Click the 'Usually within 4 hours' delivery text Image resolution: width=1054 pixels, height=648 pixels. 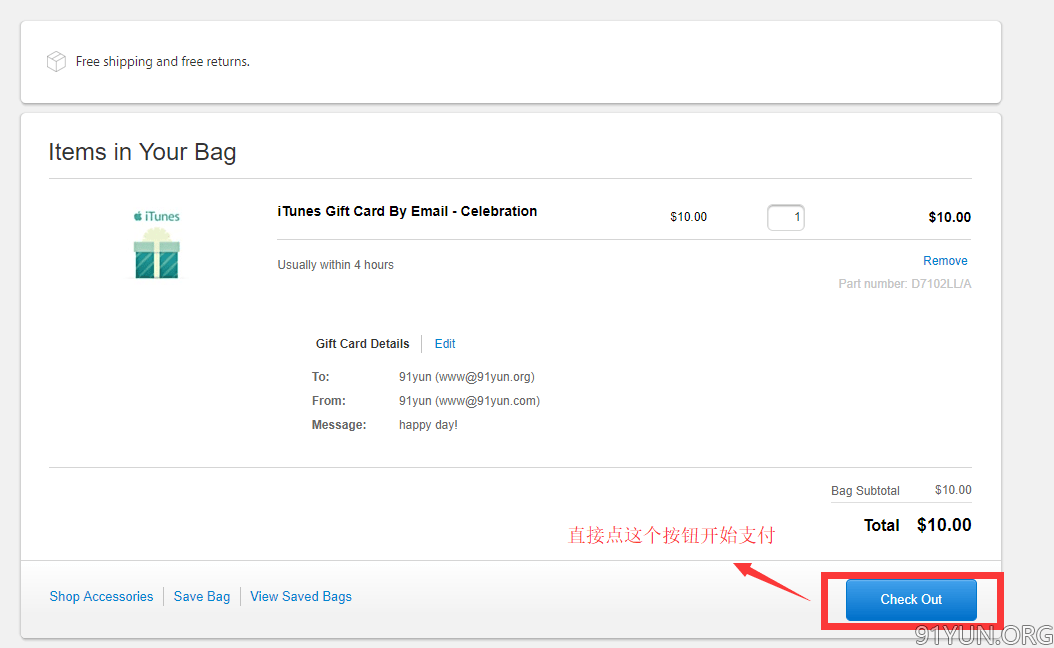pyautogui.click(x=335, y=265)
